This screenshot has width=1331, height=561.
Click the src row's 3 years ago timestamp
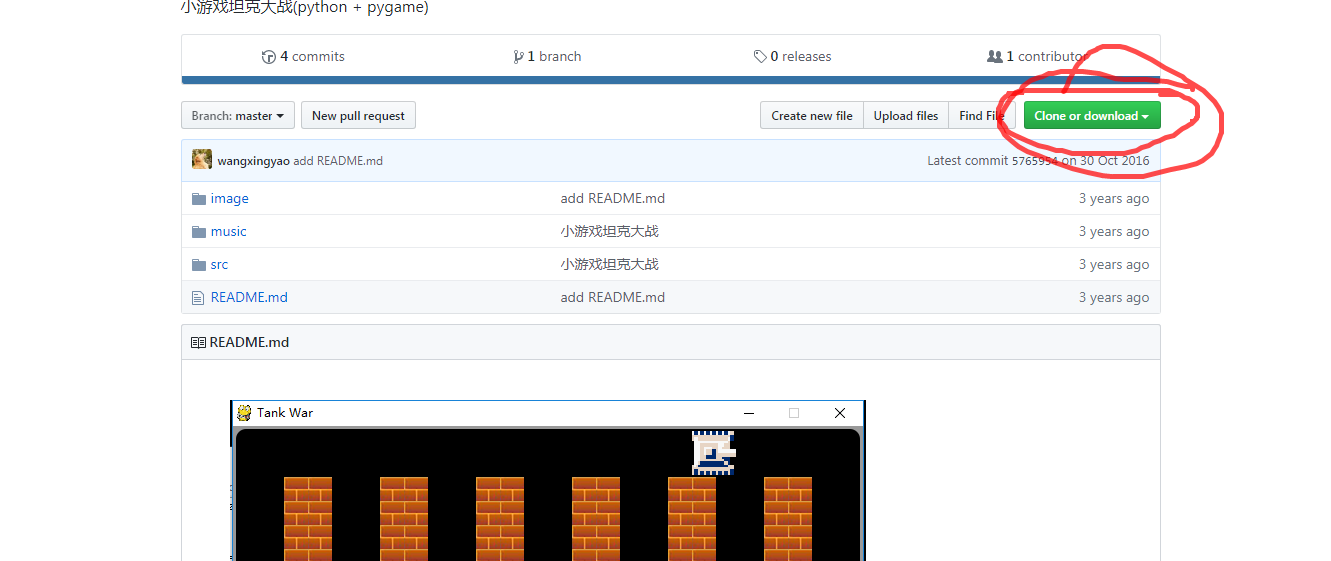click(x=1114, y=265)
